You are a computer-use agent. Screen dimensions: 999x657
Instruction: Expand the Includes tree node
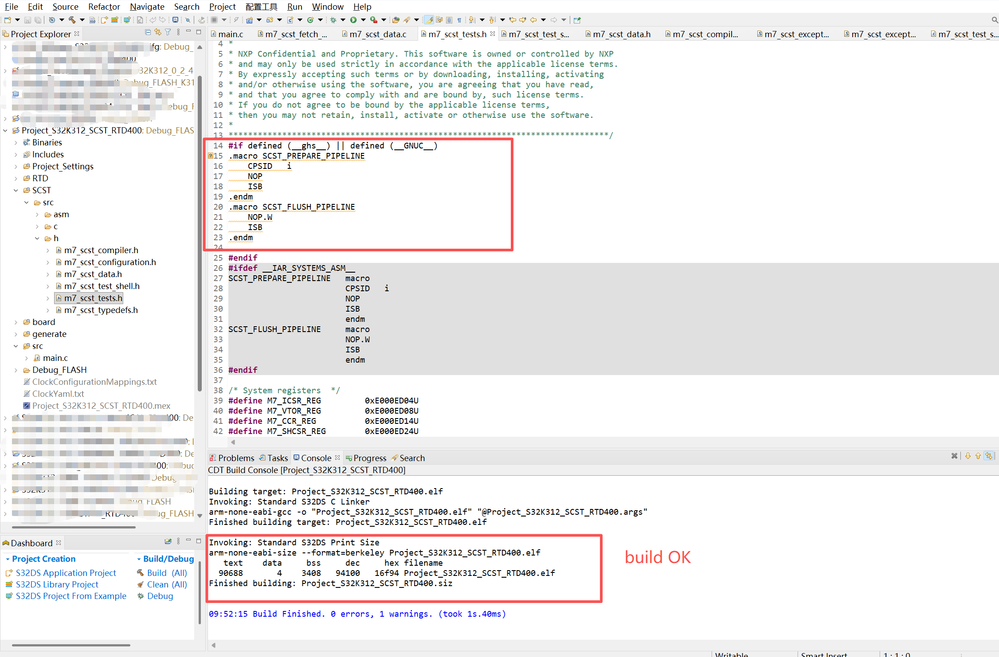[x=16, y=155]
